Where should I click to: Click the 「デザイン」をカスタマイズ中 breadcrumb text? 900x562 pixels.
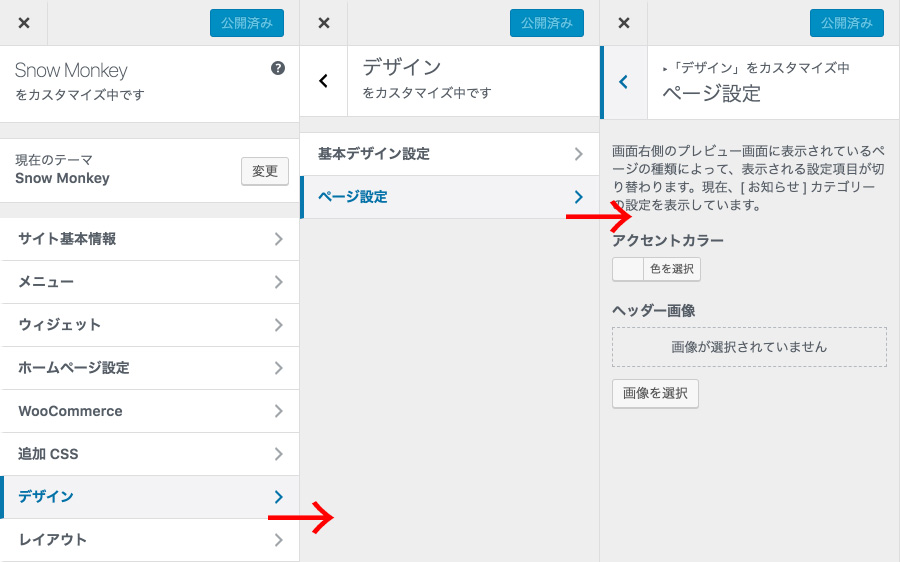[759, 68]
